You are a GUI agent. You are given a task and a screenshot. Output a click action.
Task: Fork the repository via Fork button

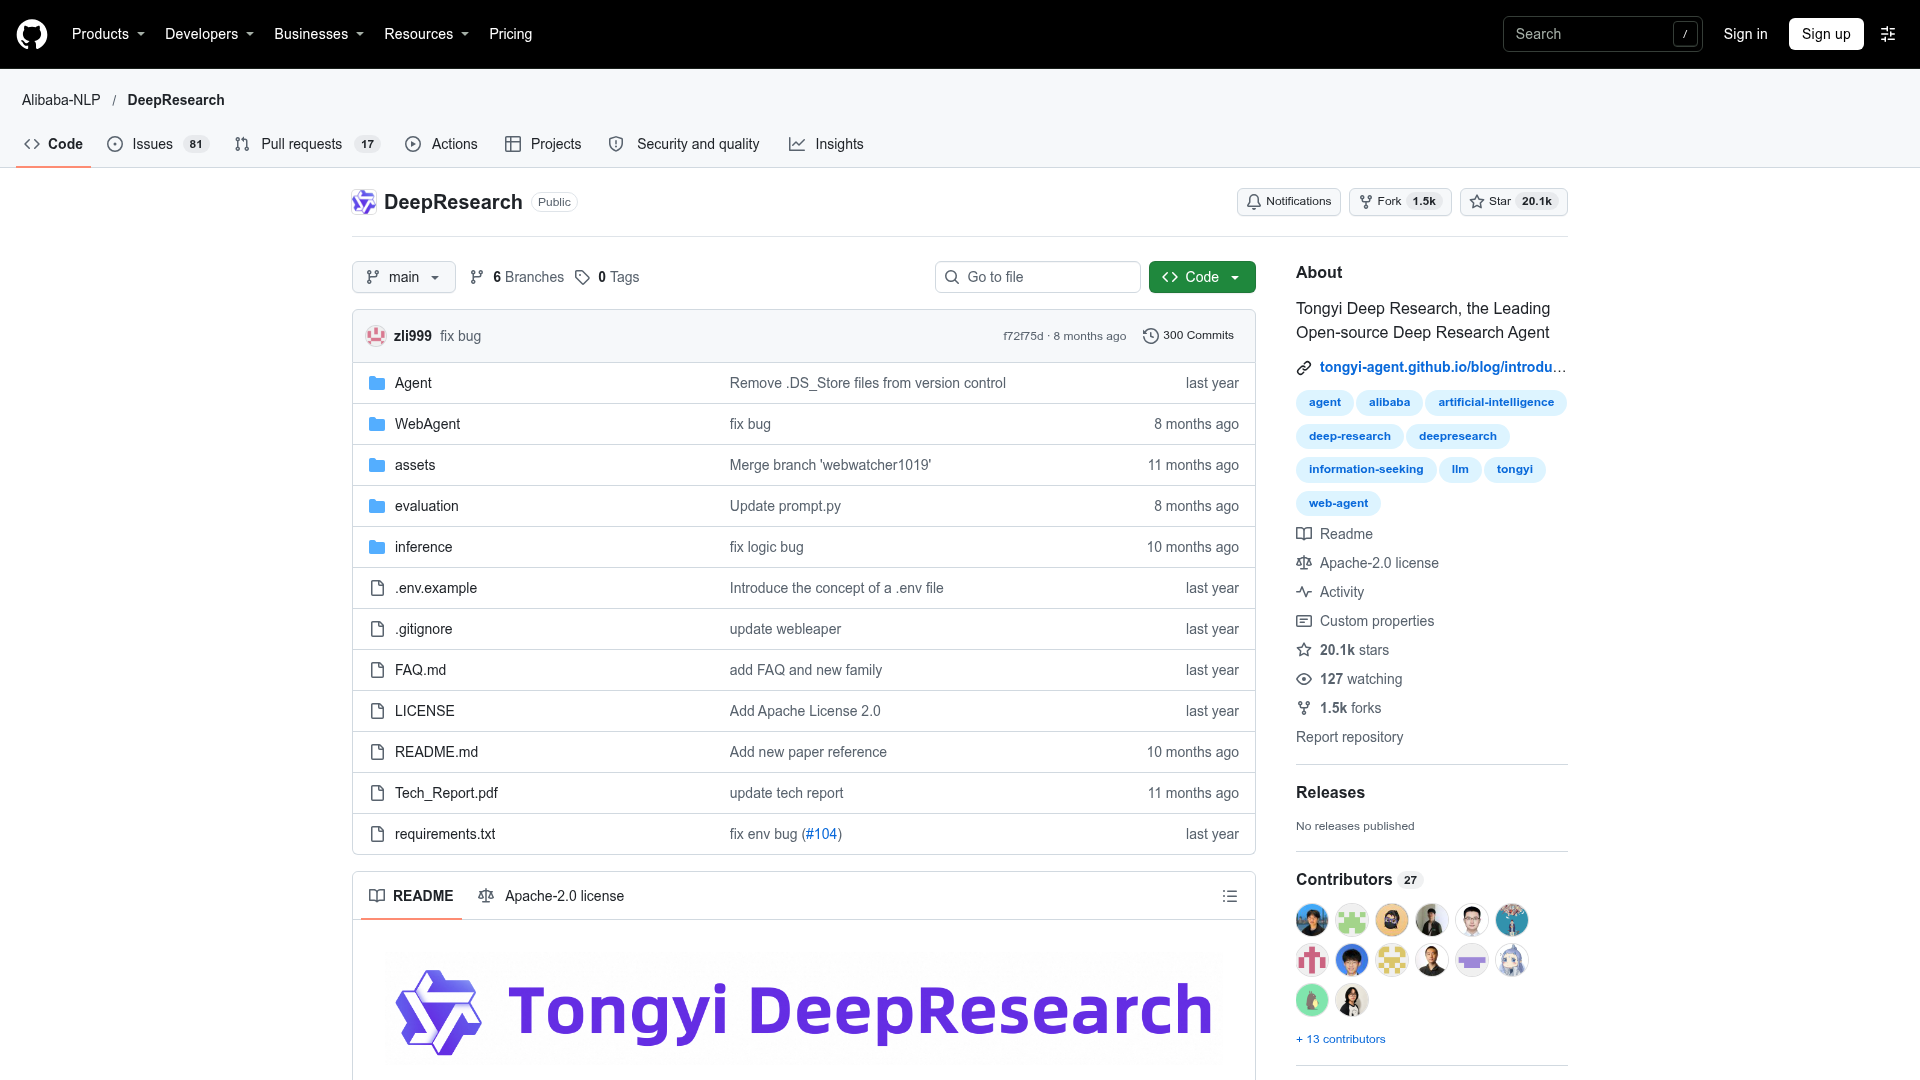pos(1400,202)
